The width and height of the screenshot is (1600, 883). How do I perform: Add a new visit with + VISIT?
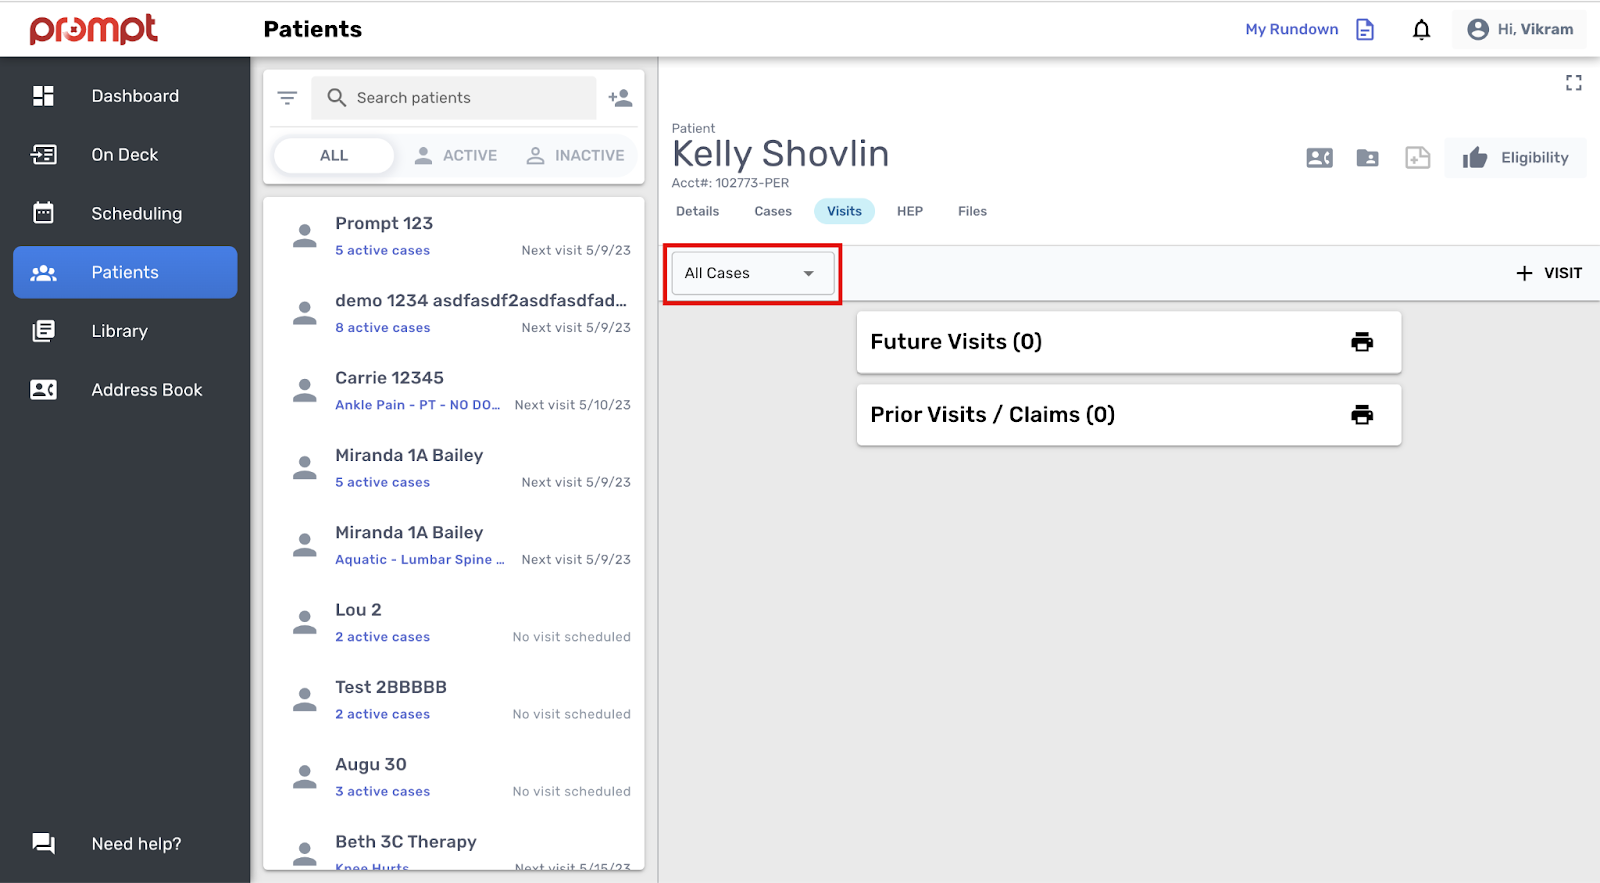click(1549, 273)
